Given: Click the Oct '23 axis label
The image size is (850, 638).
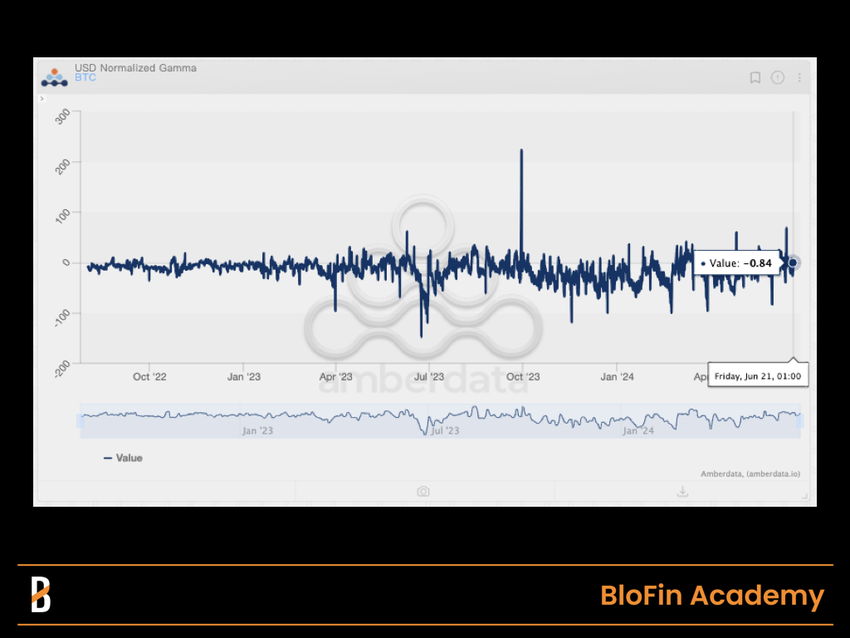Looking at the screenshot, I should tap(523, 377).
